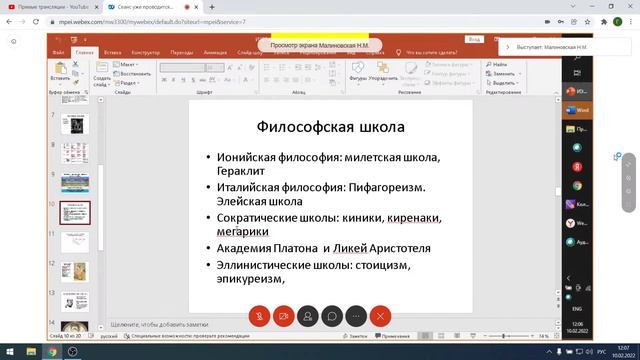Viewport: 640px width, 360px height.
Task: Switch to slide sorter view icon
Action: click(441, 336)
